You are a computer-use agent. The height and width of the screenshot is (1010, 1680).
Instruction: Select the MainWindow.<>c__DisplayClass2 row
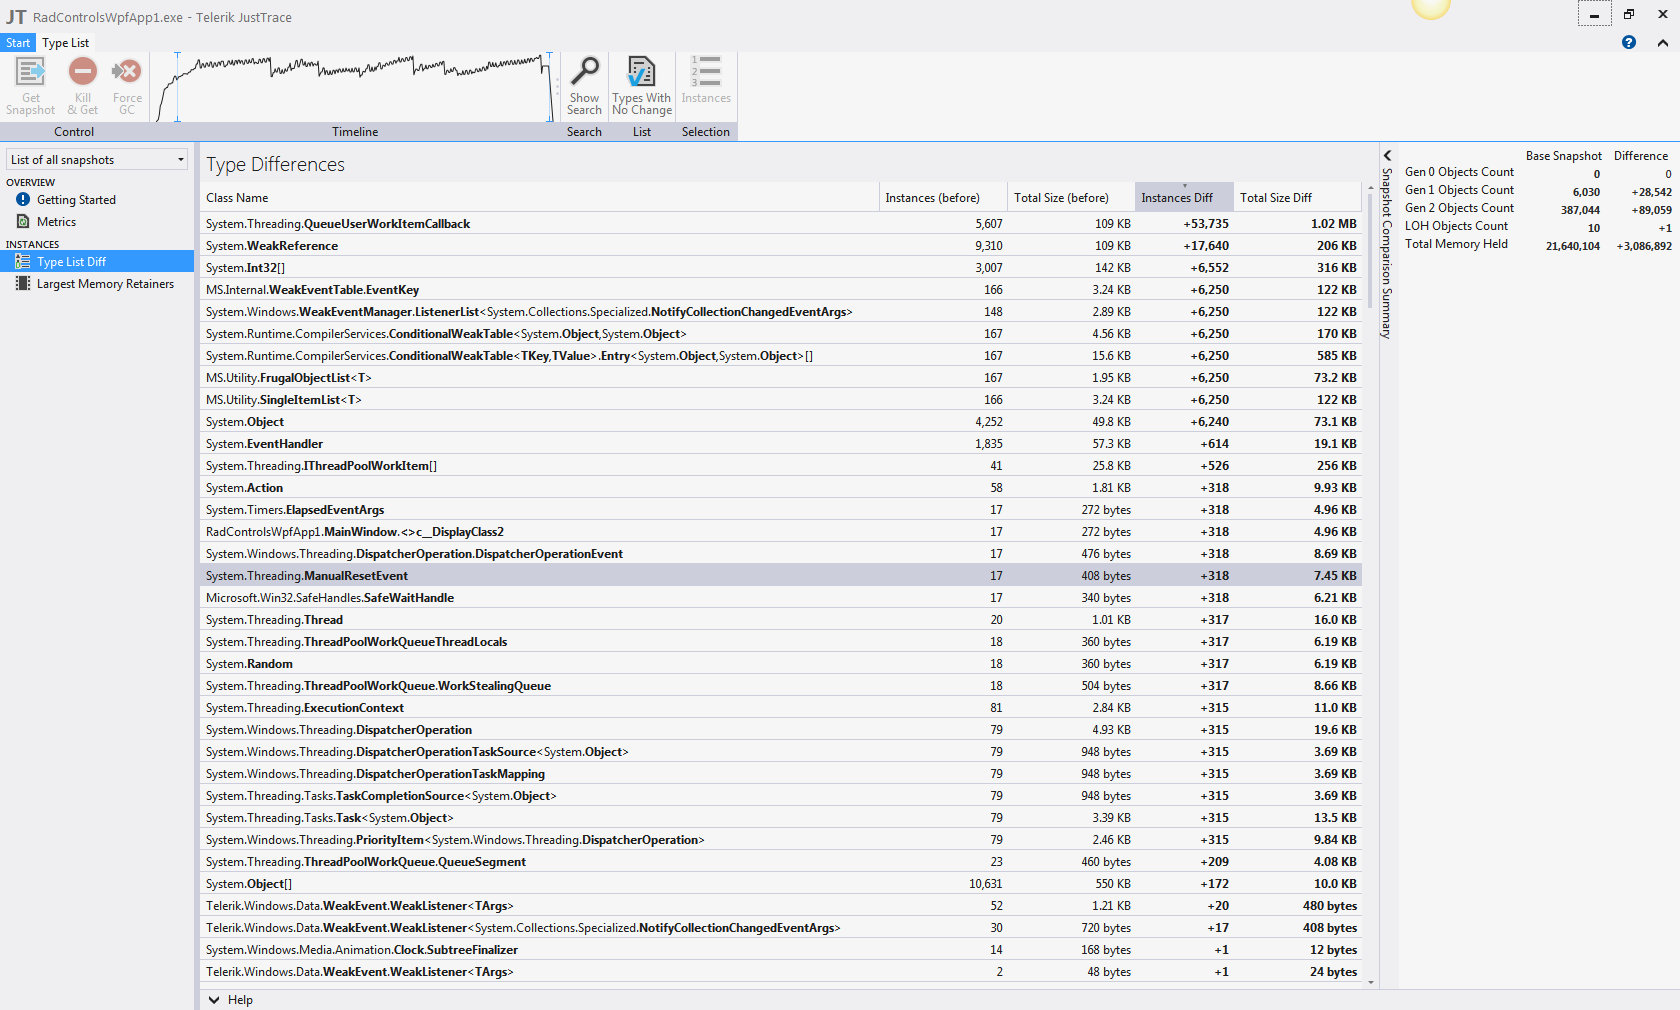(781, 532)
